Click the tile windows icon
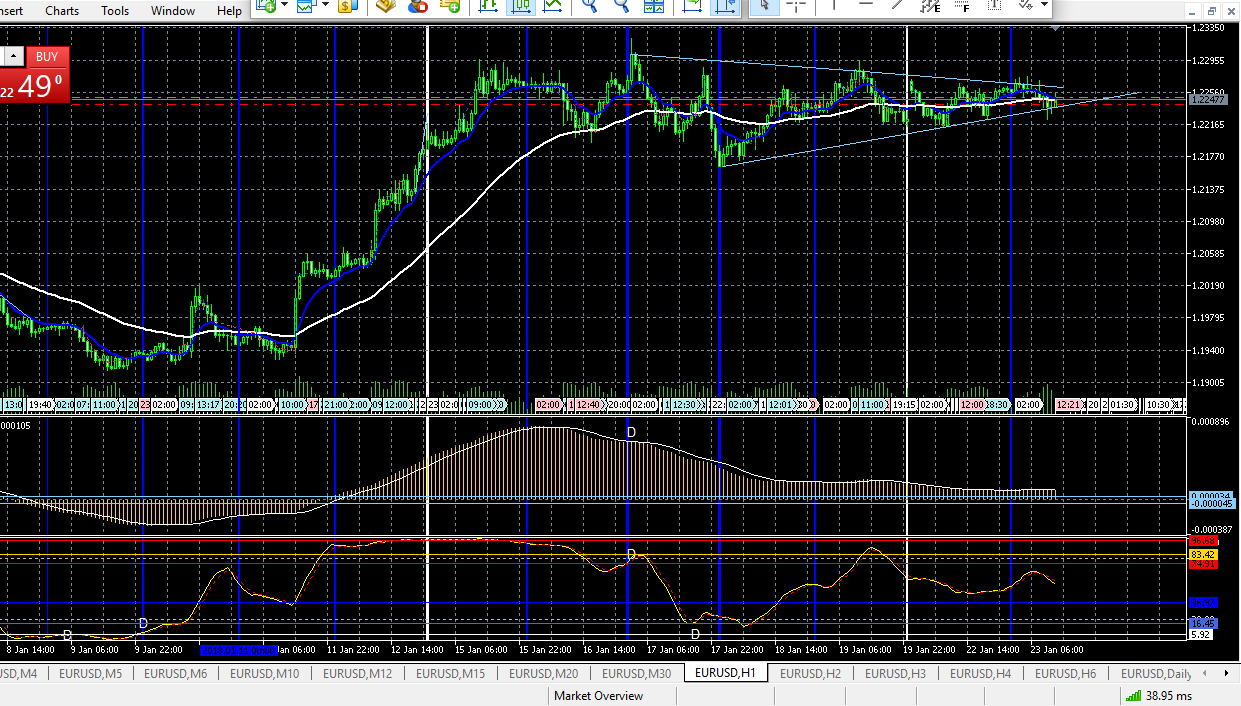 pyautogui.click(x=654, y=5)
